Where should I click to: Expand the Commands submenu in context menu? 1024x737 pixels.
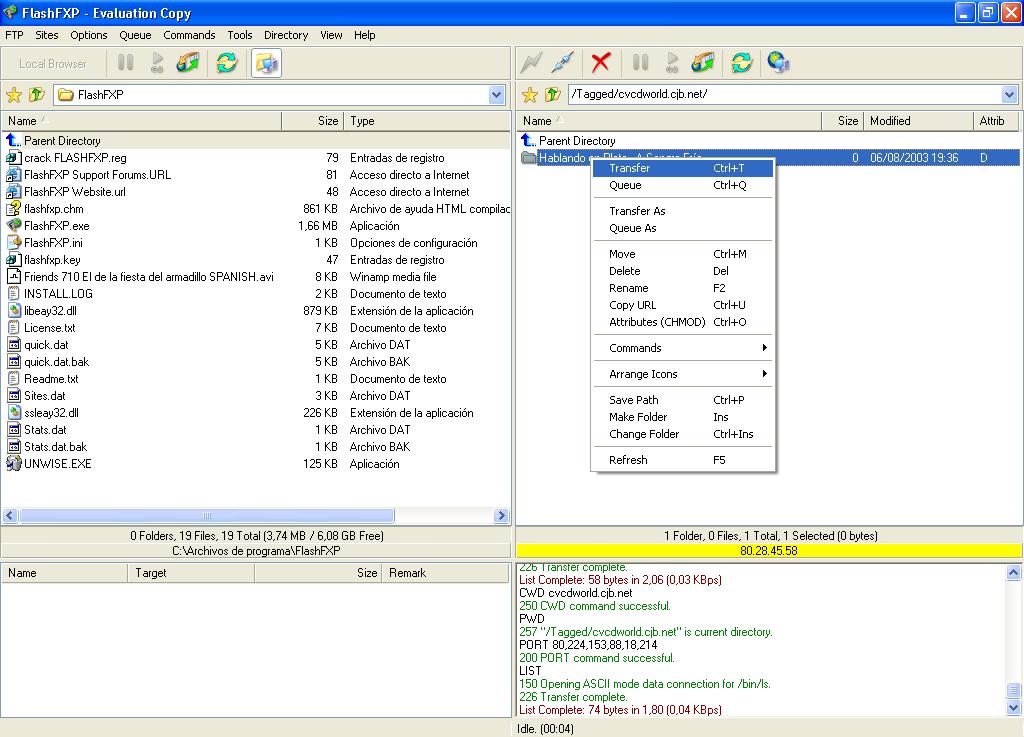pos(682,348)
